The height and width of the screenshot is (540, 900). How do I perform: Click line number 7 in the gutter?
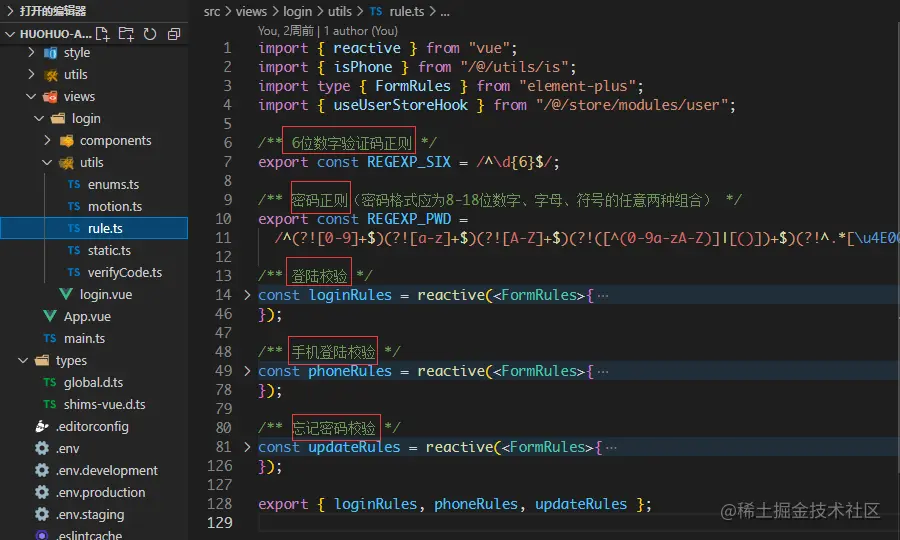[x=227, y=162]
